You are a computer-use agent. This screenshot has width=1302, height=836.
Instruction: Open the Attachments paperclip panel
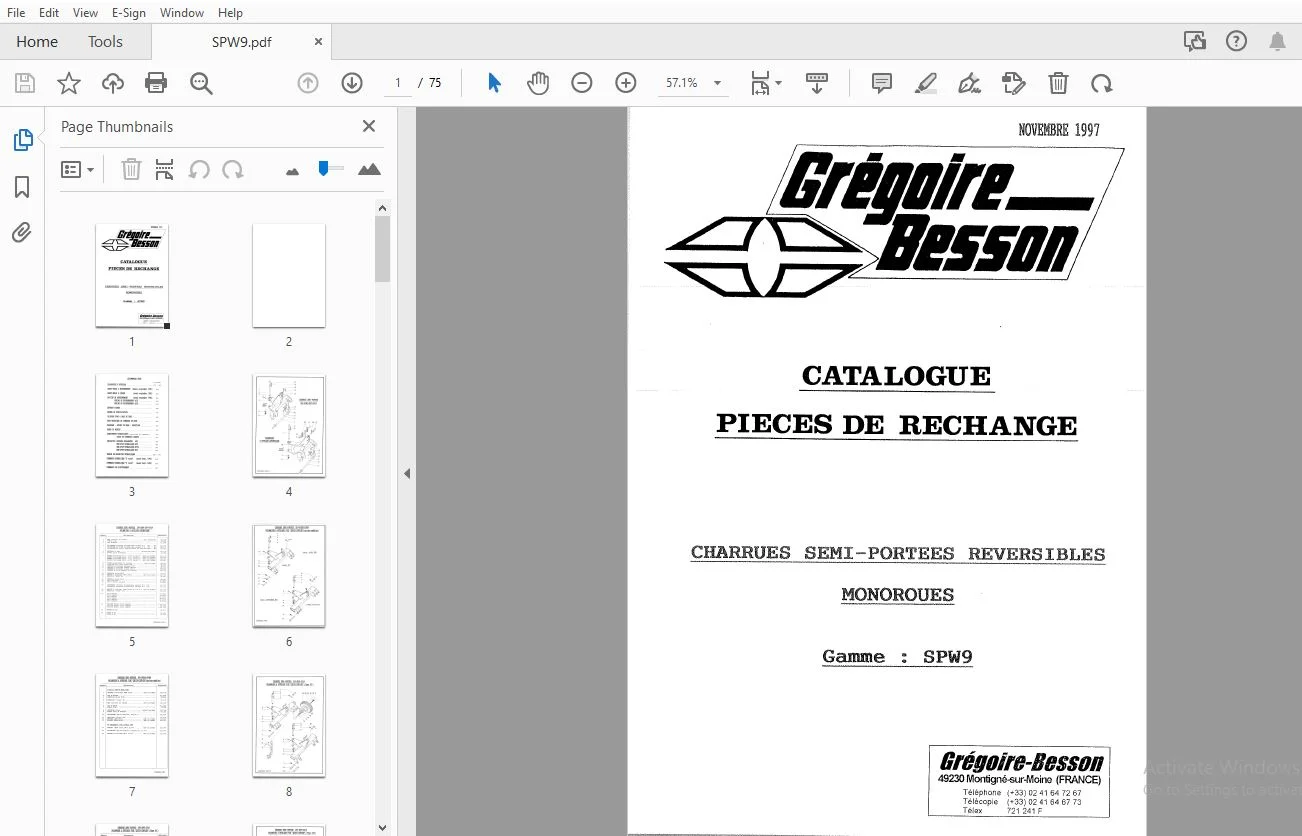click(x=22, y=233)
